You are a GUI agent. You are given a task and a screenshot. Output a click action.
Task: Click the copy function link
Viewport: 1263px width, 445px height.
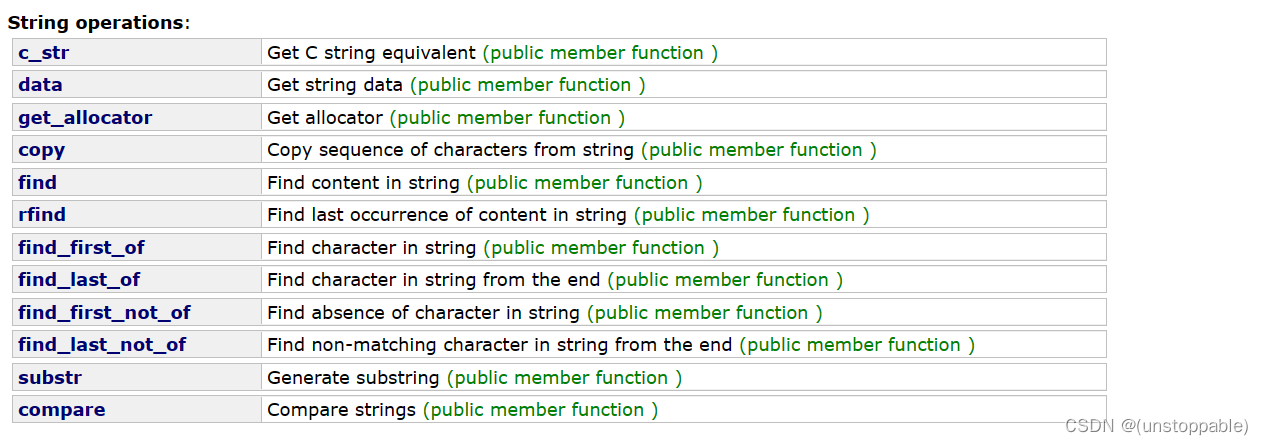click(x=41, y=150)
